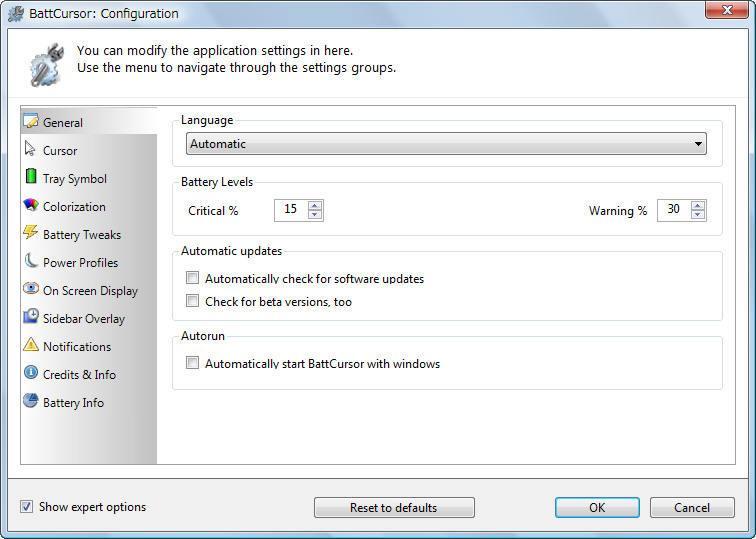Click Reset to defaults button

coord(394,508)
